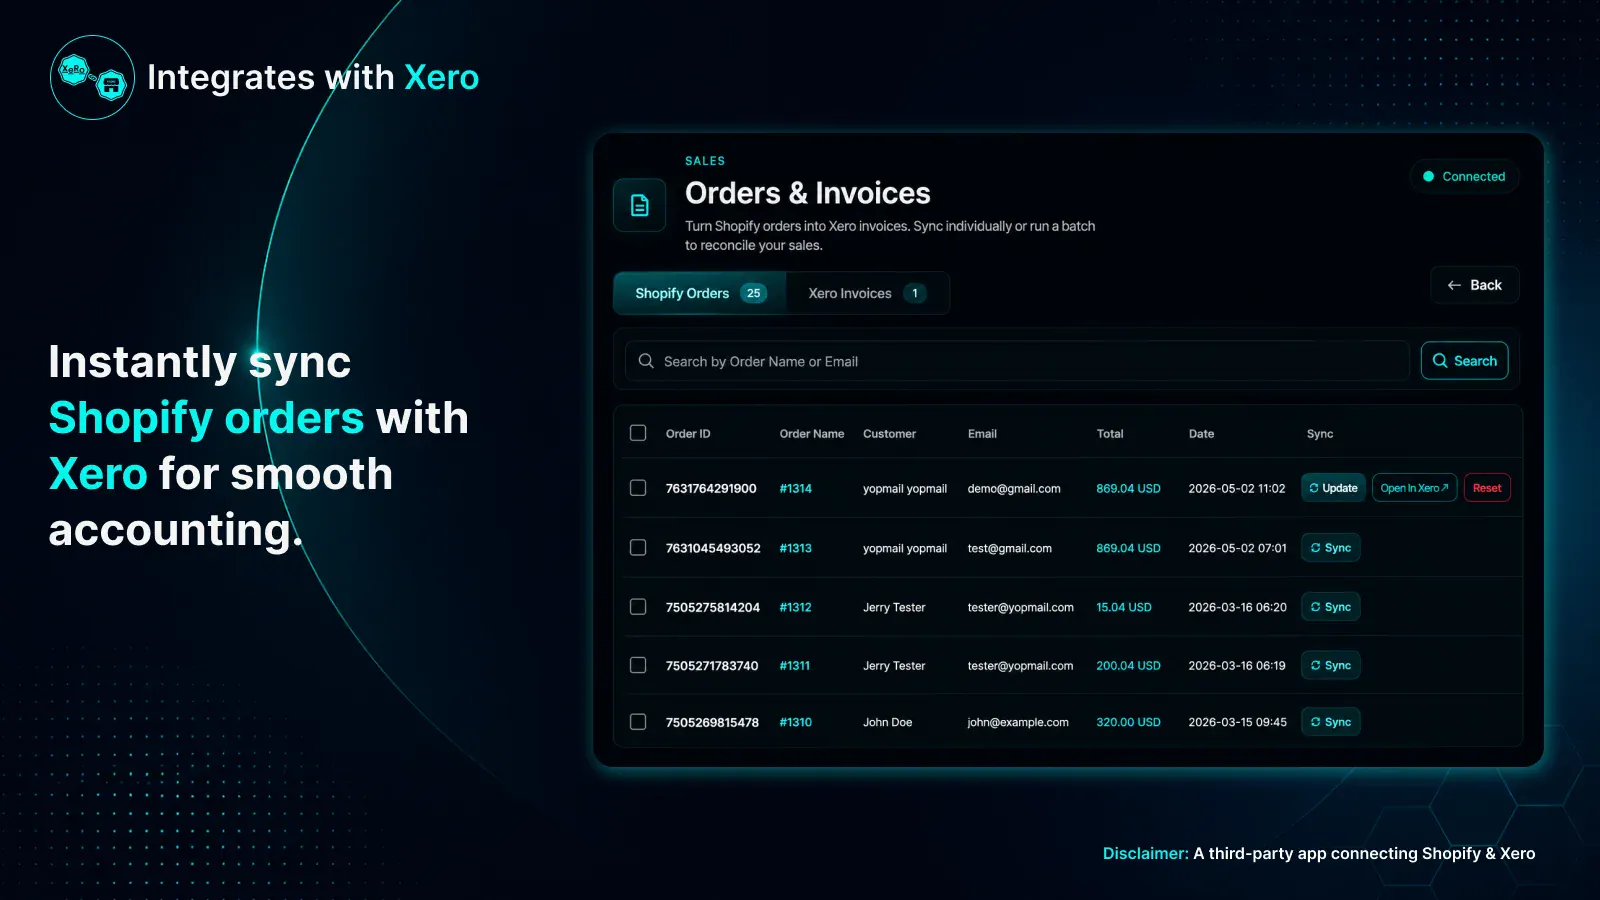The image size is (1600, 900).
Task: Click order ID 7505275814204
Action: 713,607
